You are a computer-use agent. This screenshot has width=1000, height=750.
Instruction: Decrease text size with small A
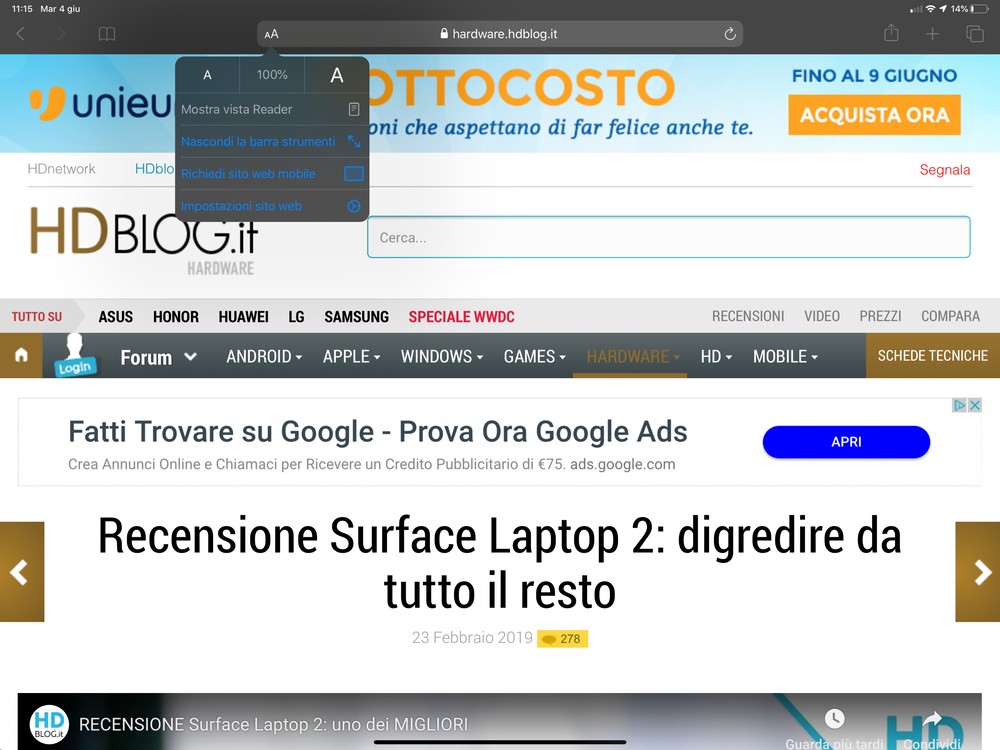[207, 75]
